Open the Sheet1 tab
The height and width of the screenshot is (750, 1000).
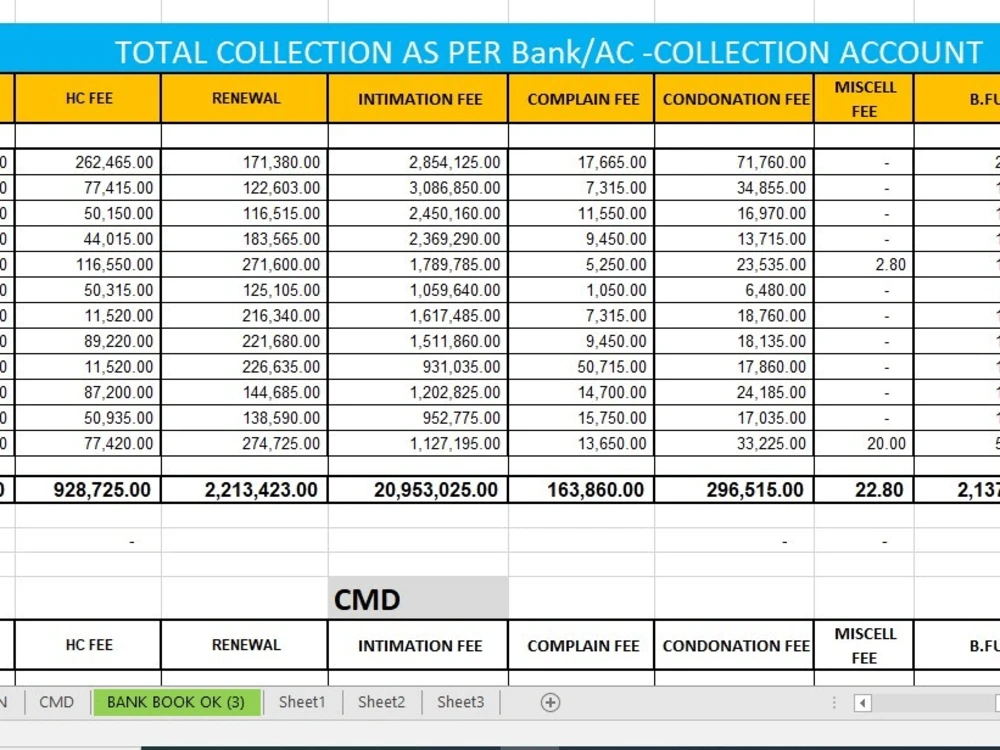pyautogui.click(x=302, y=702)
